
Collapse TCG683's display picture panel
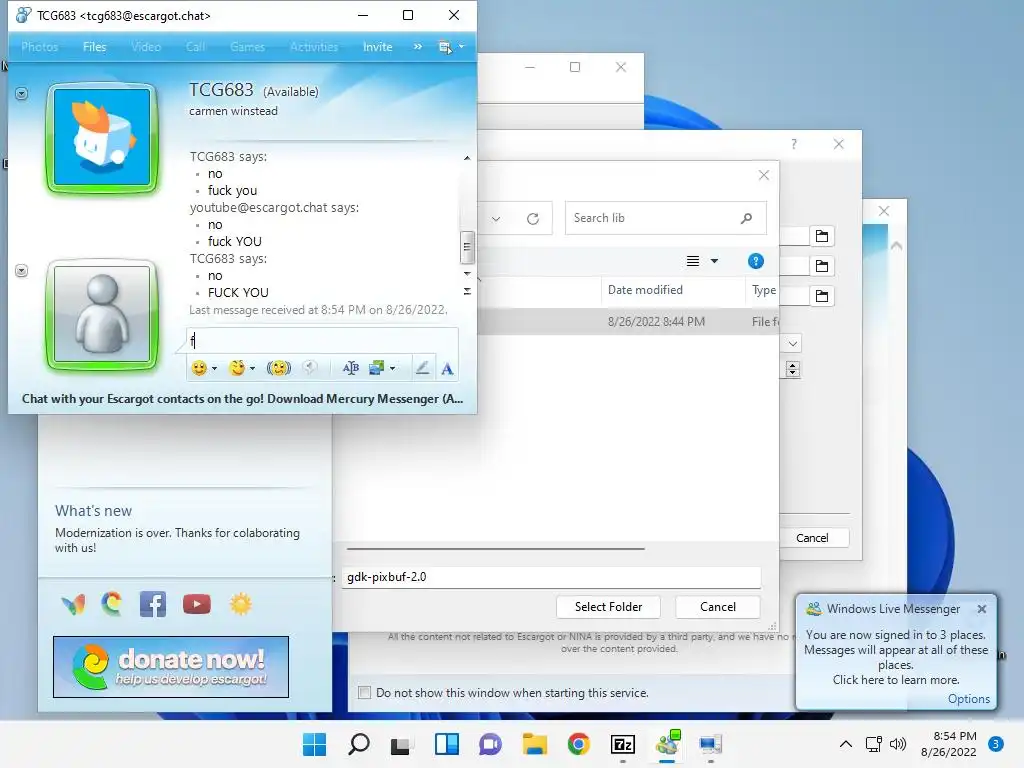(22, 94)
